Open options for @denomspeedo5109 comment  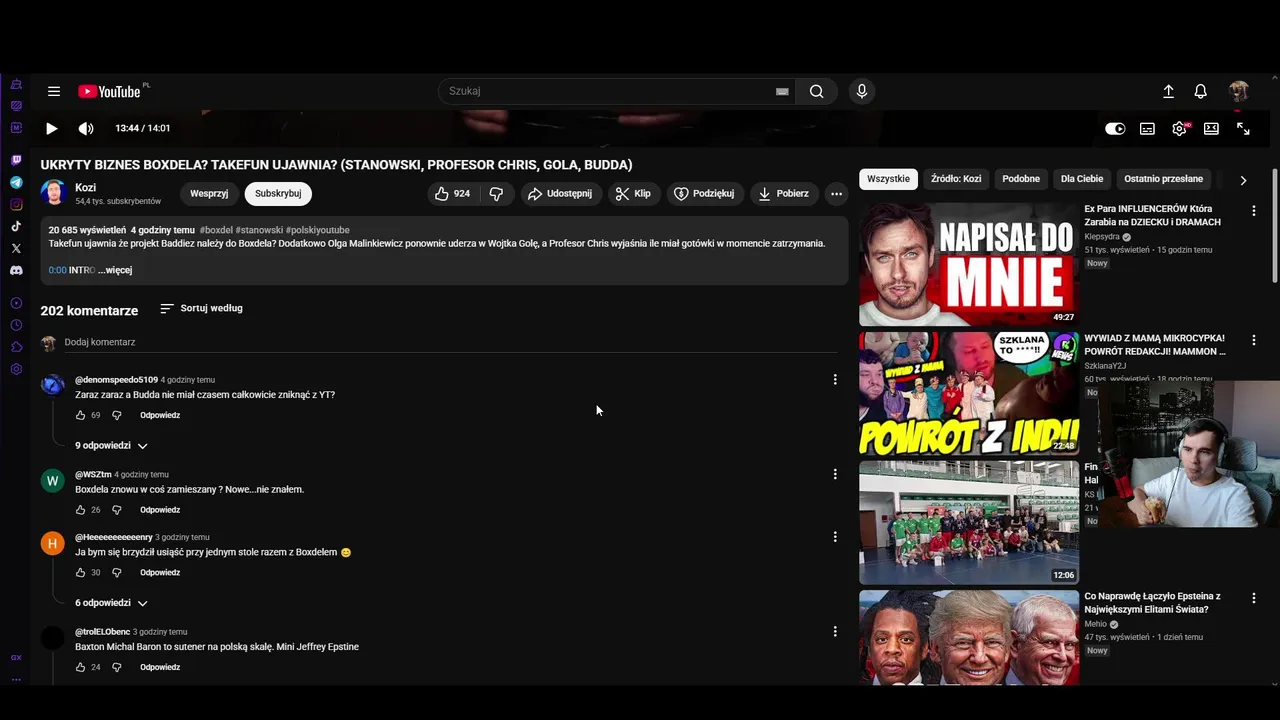pos(835,379)
